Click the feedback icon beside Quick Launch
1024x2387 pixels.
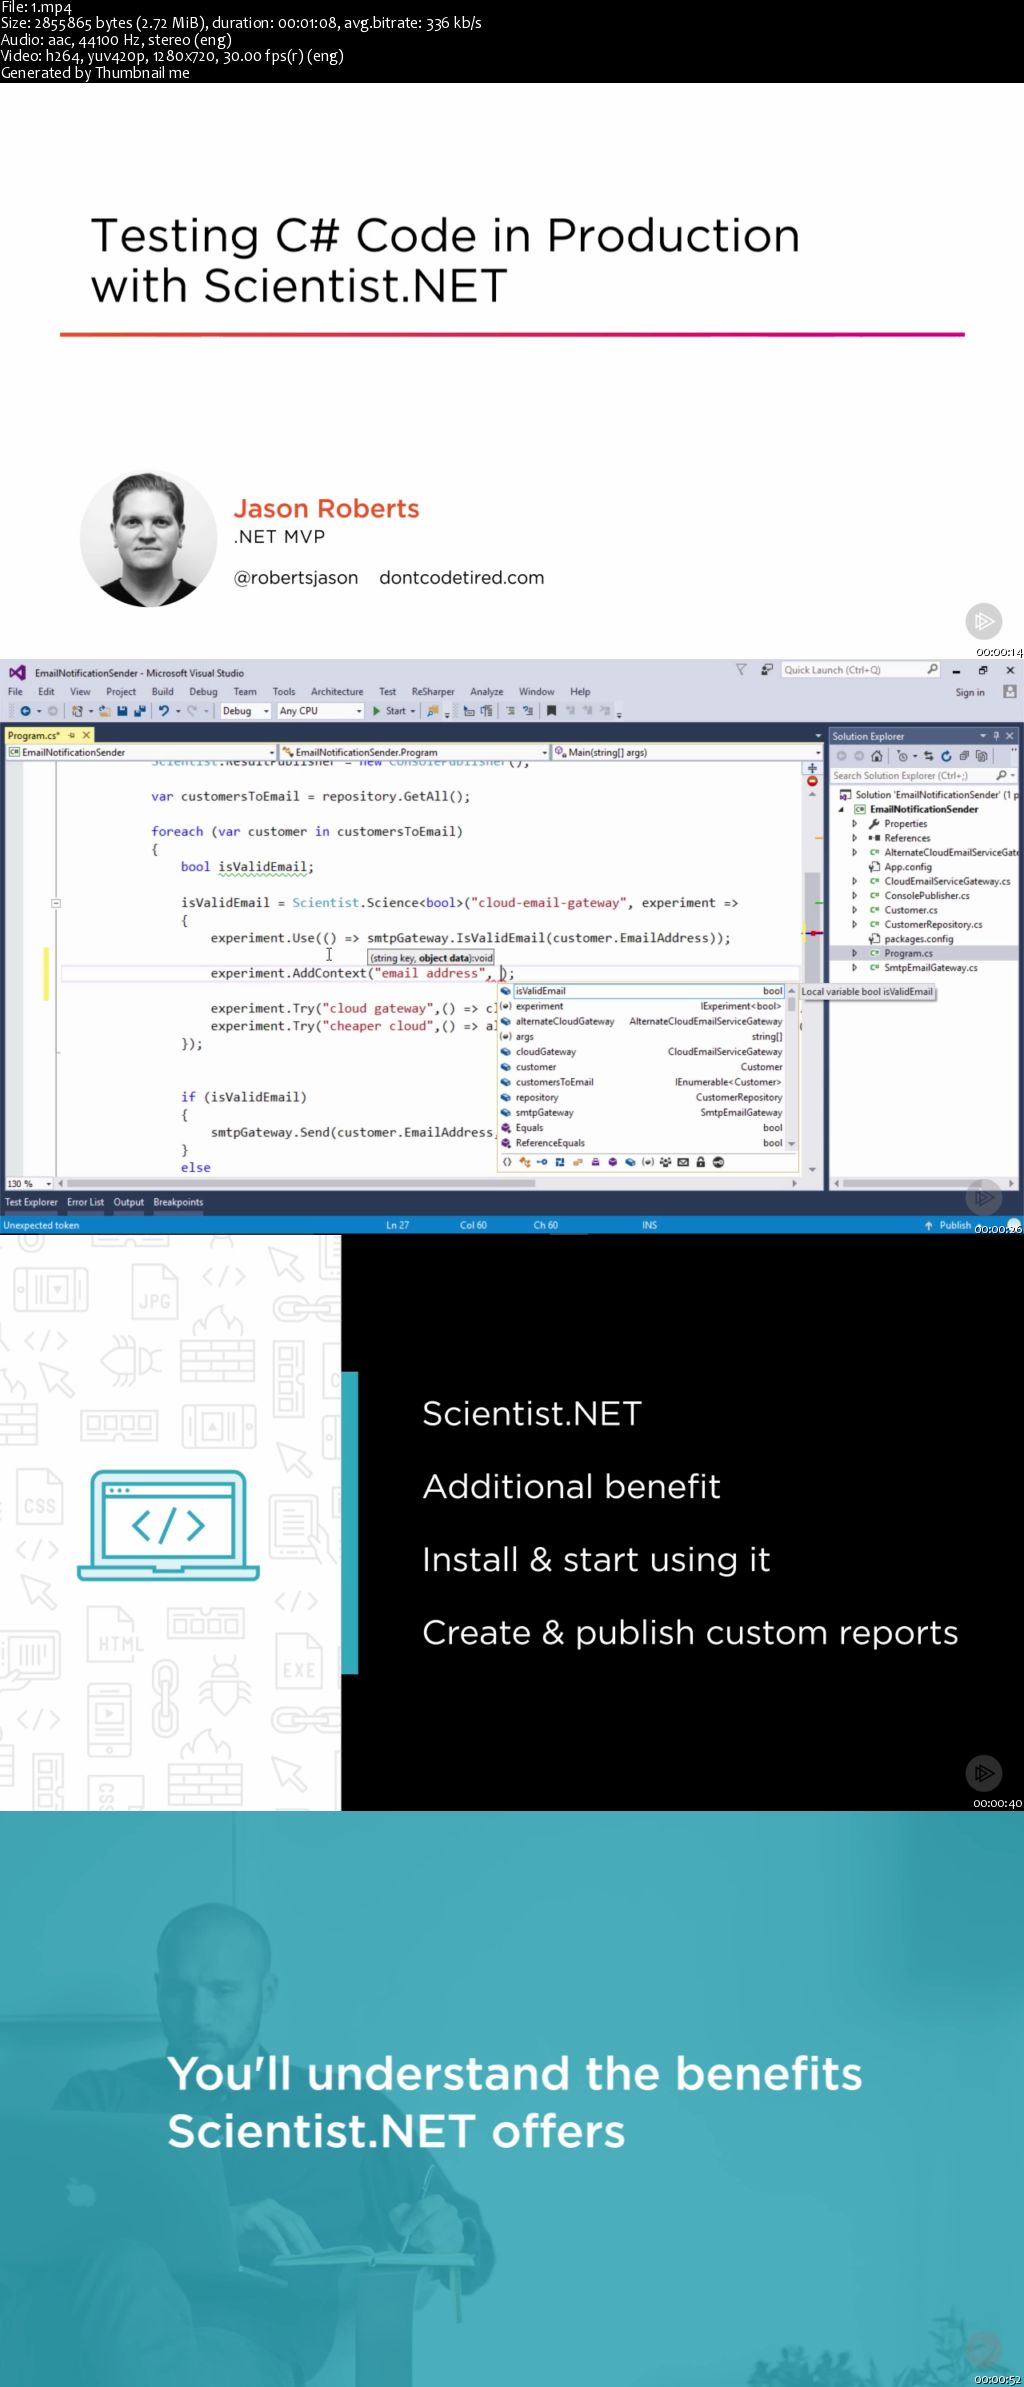click(767, 670)
